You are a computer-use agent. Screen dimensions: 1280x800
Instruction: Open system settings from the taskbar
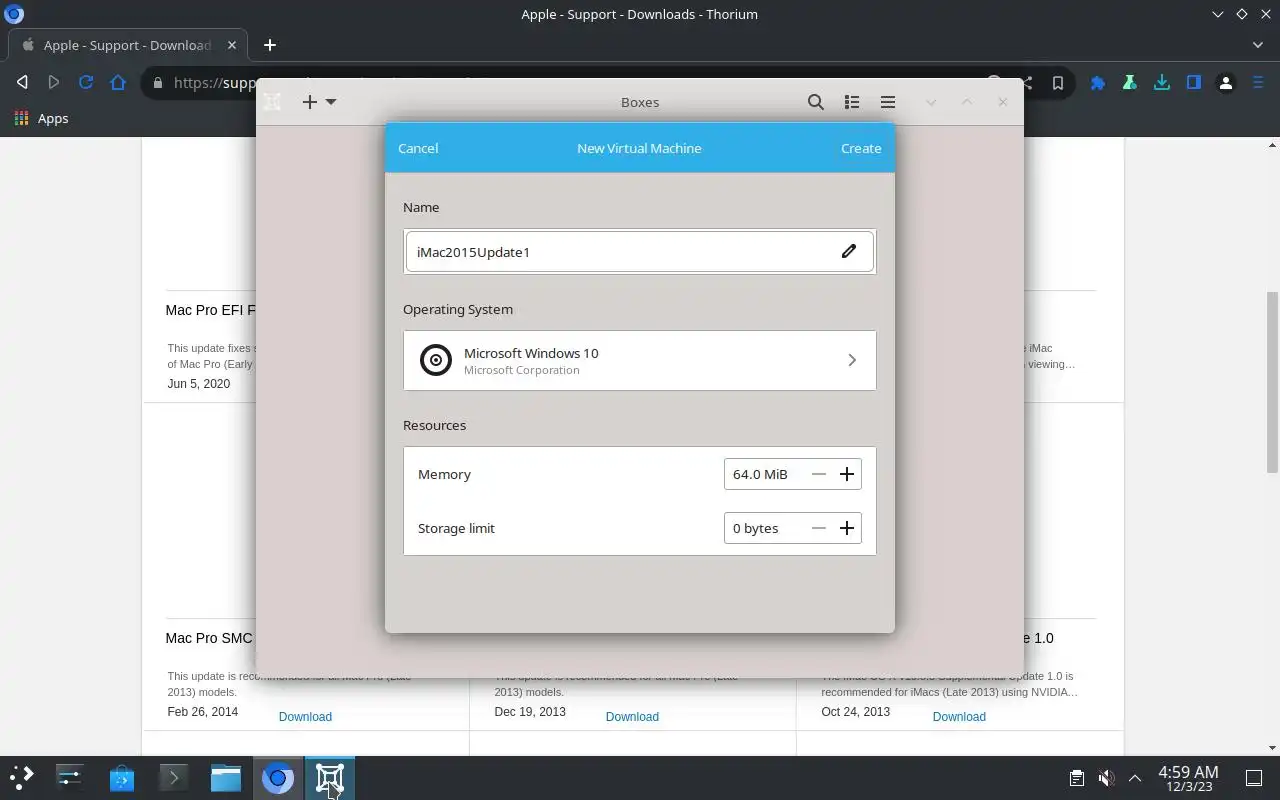(70, 777)
